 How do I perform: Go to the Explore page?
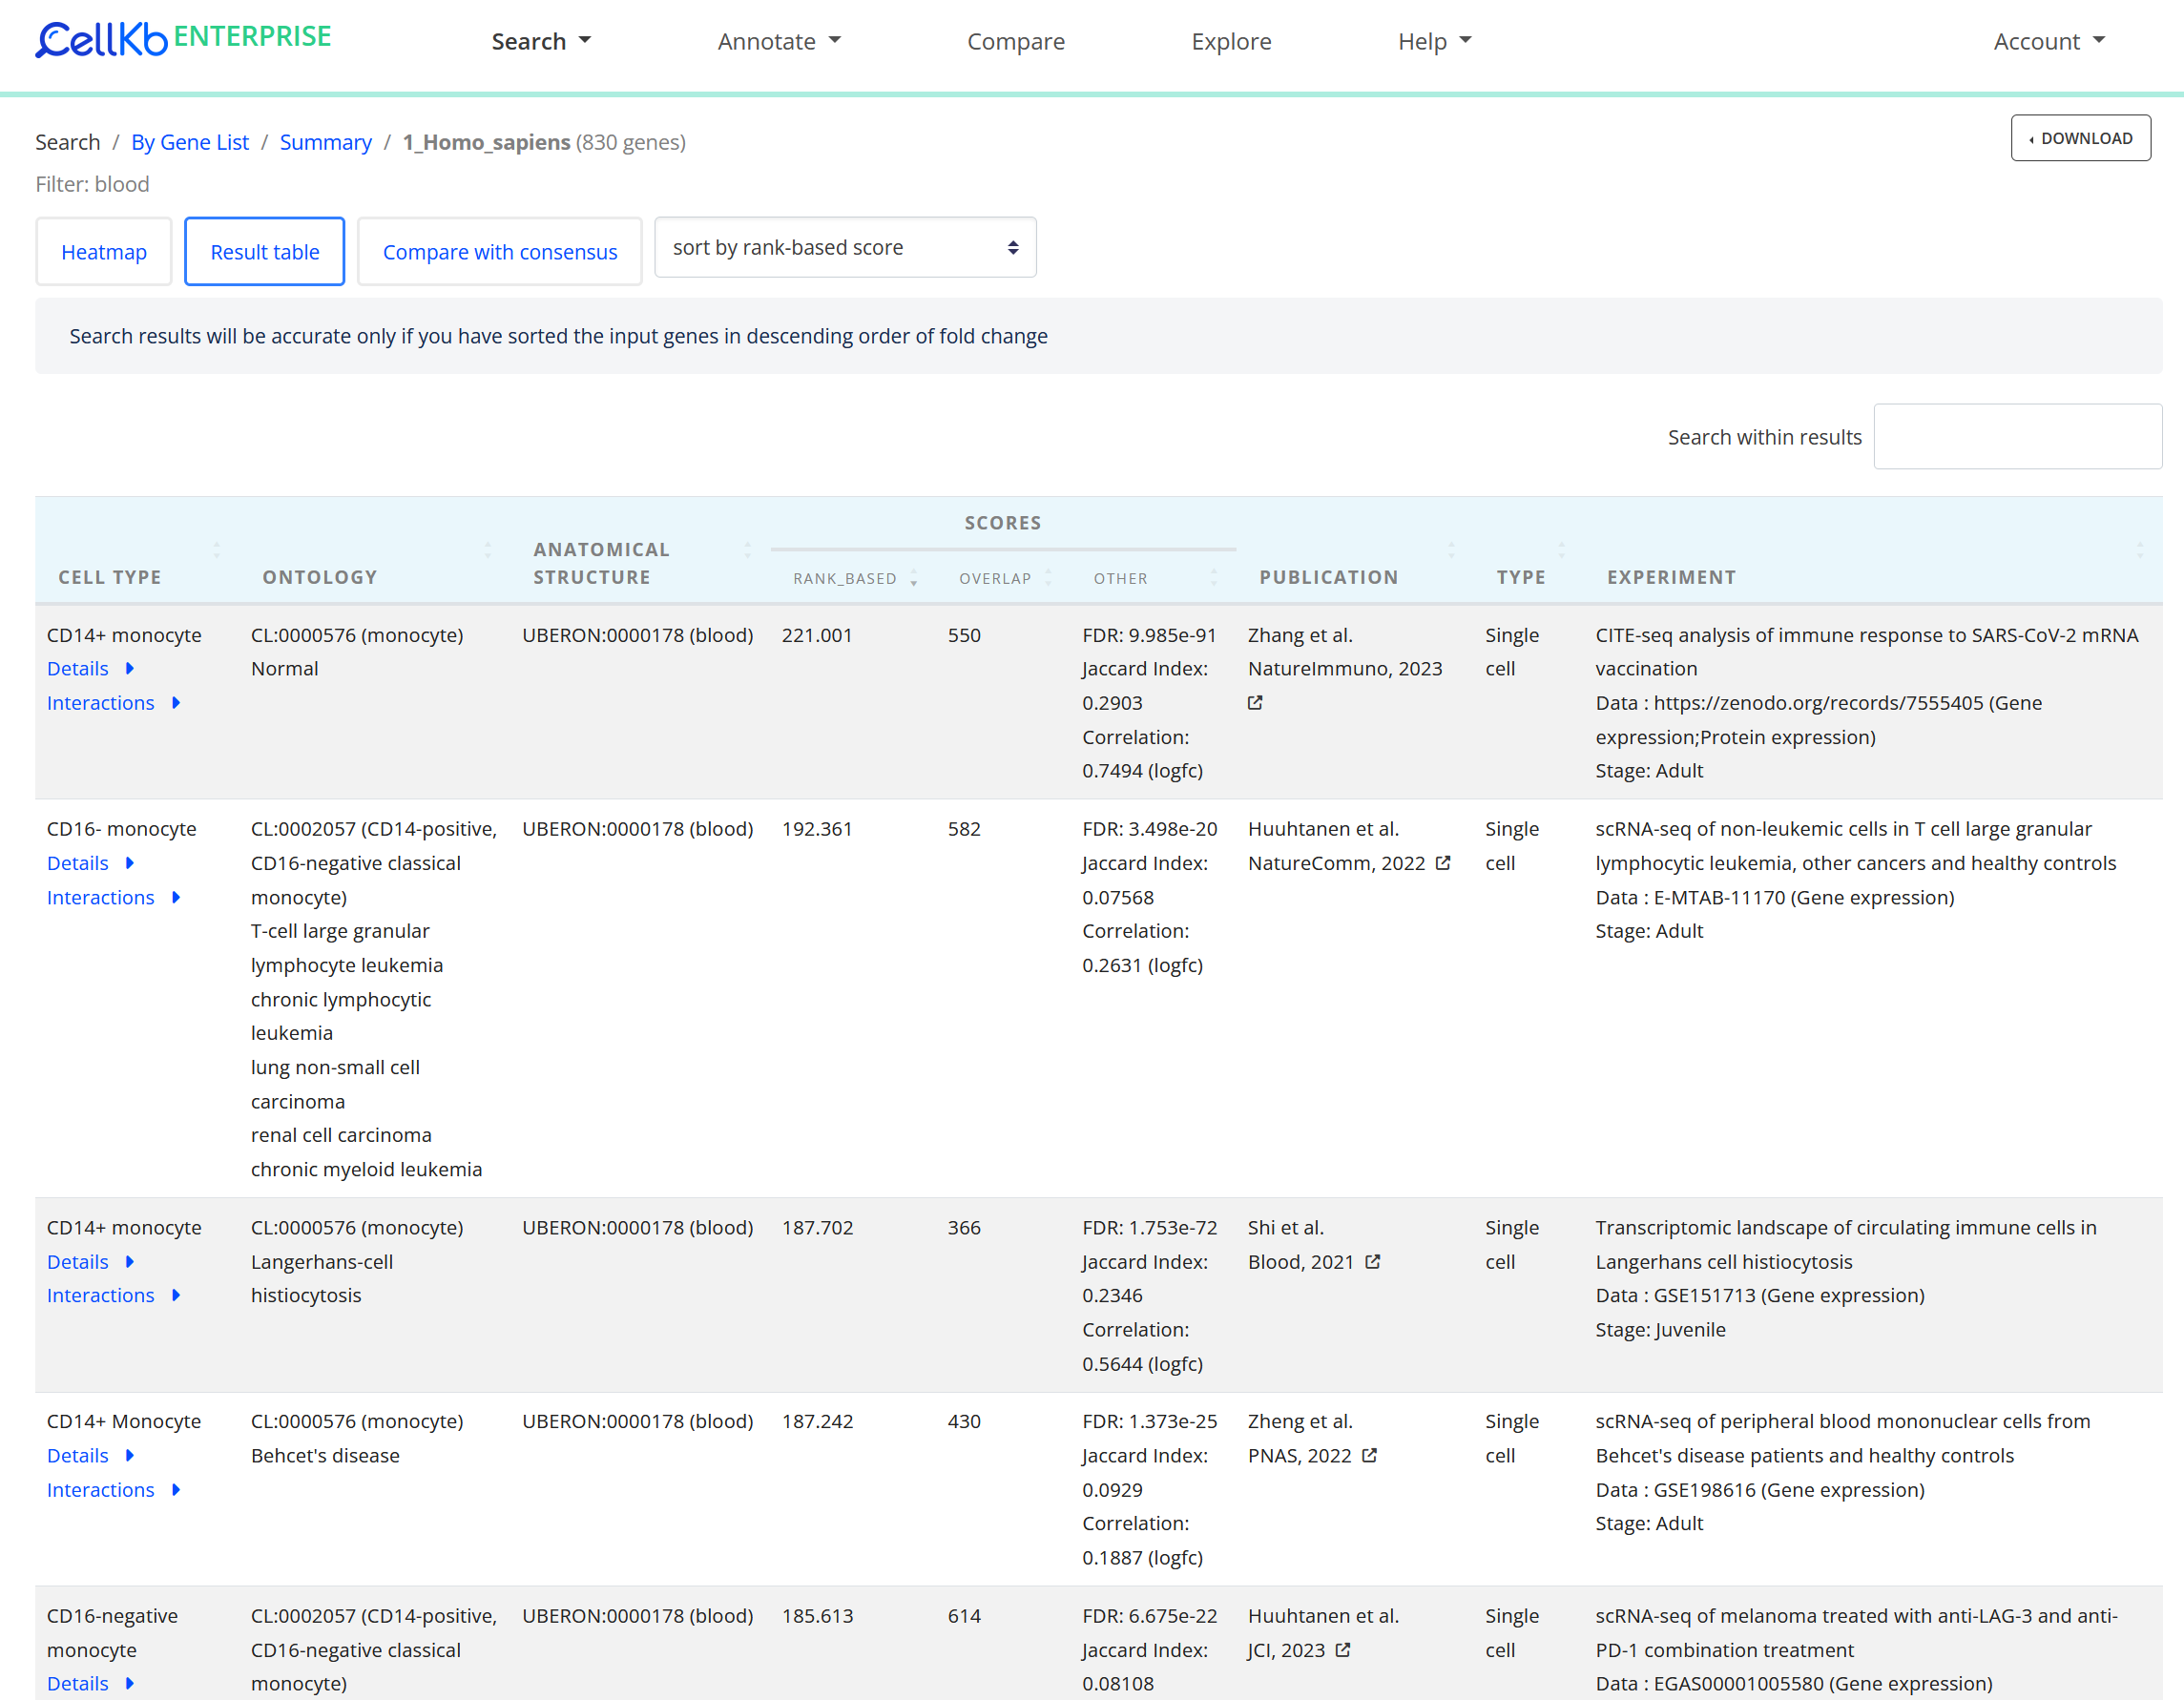tap(1231, 41)
